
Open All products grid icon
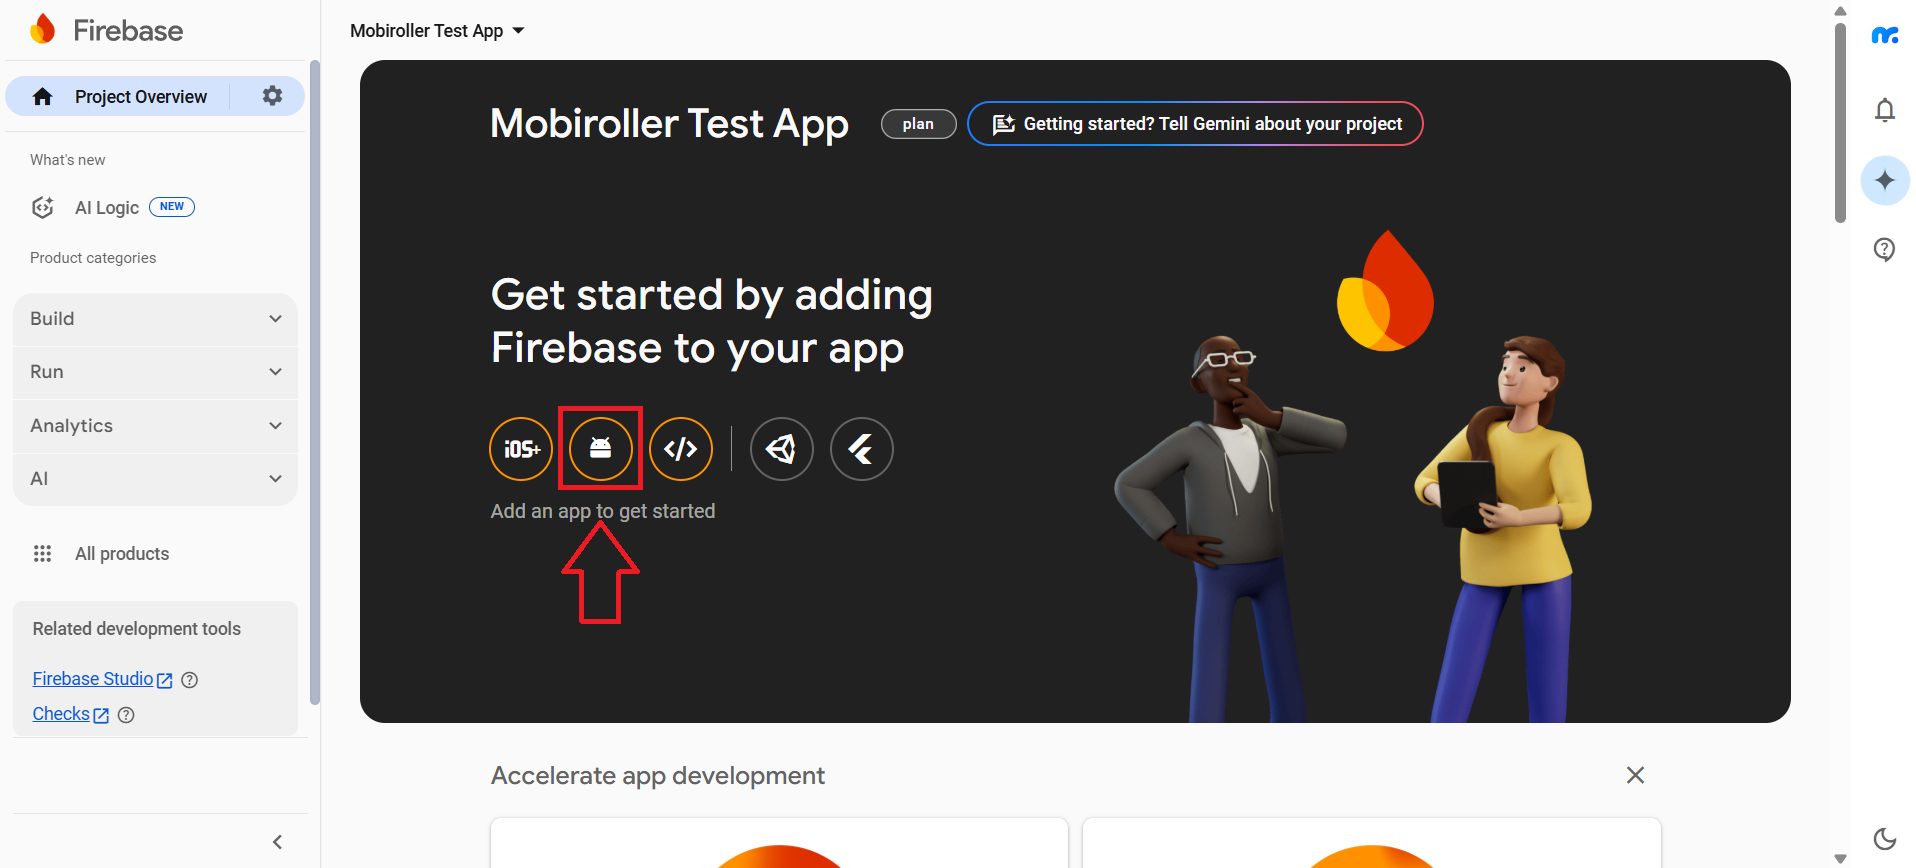42,554
